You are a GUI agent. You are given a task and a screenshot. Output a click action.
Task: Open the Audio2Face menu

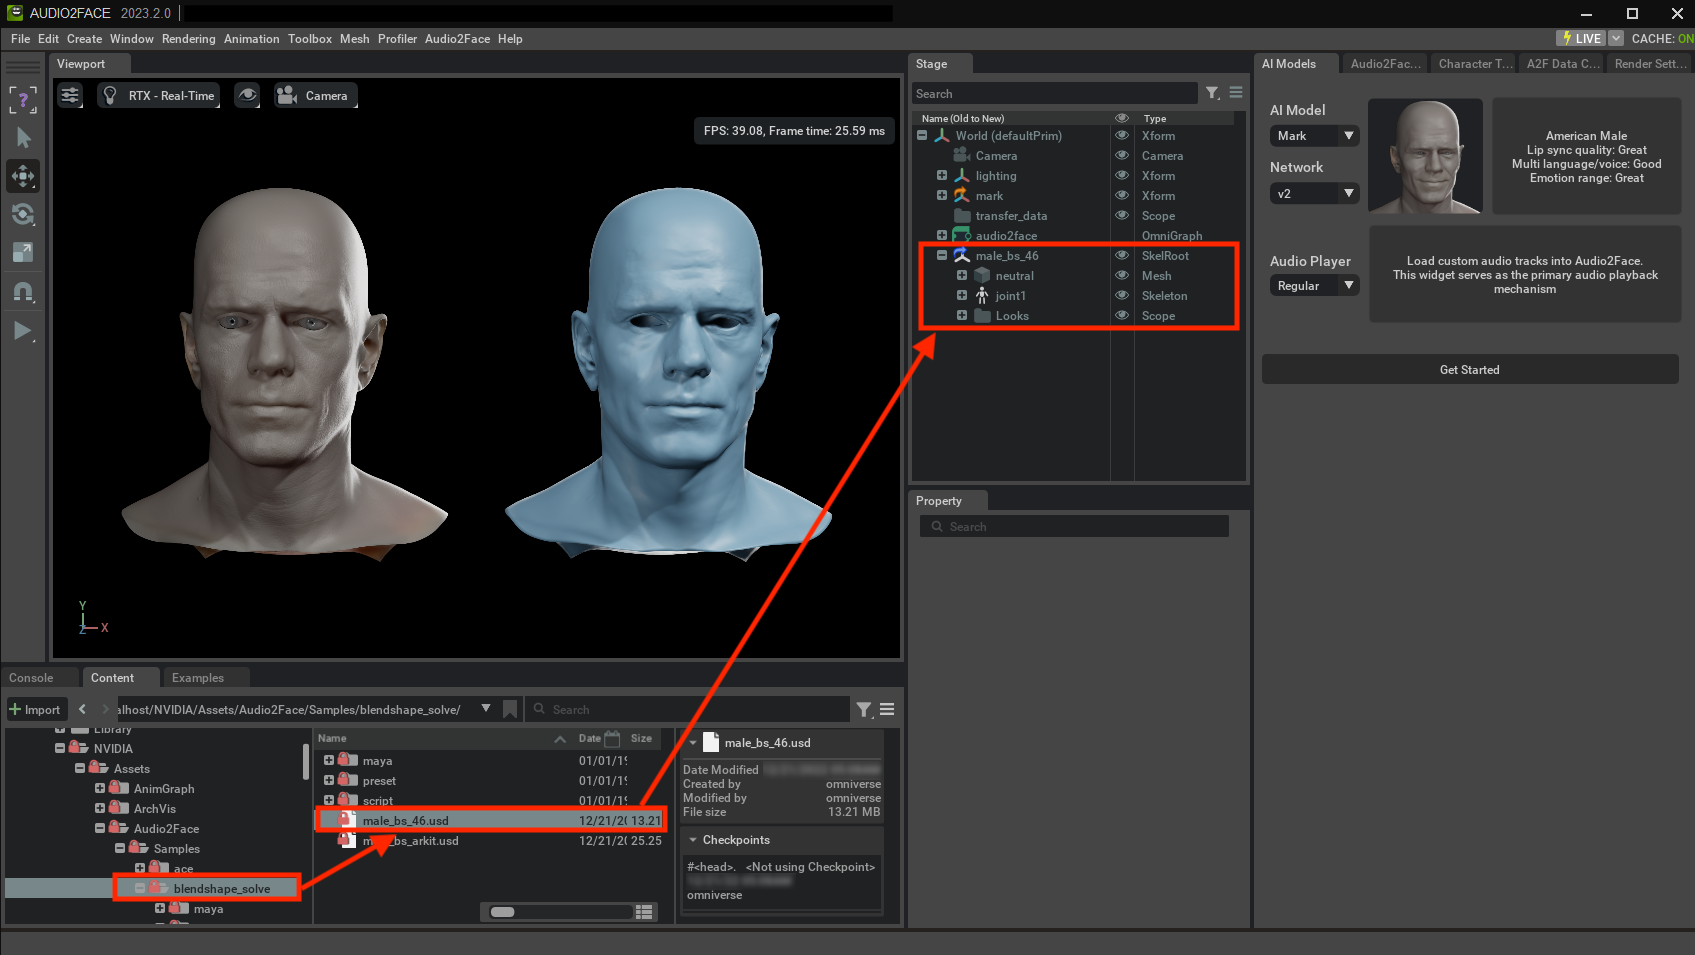(x=457, y=39)
